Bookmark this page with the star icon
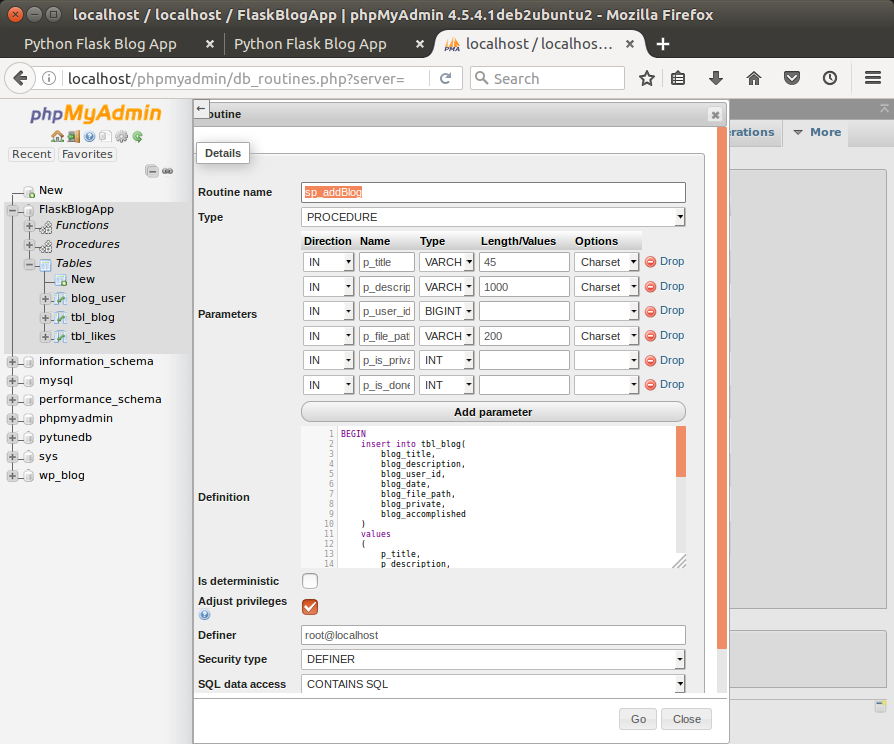The height and width of the screenshot is (744, 894). tap(647, 78)
